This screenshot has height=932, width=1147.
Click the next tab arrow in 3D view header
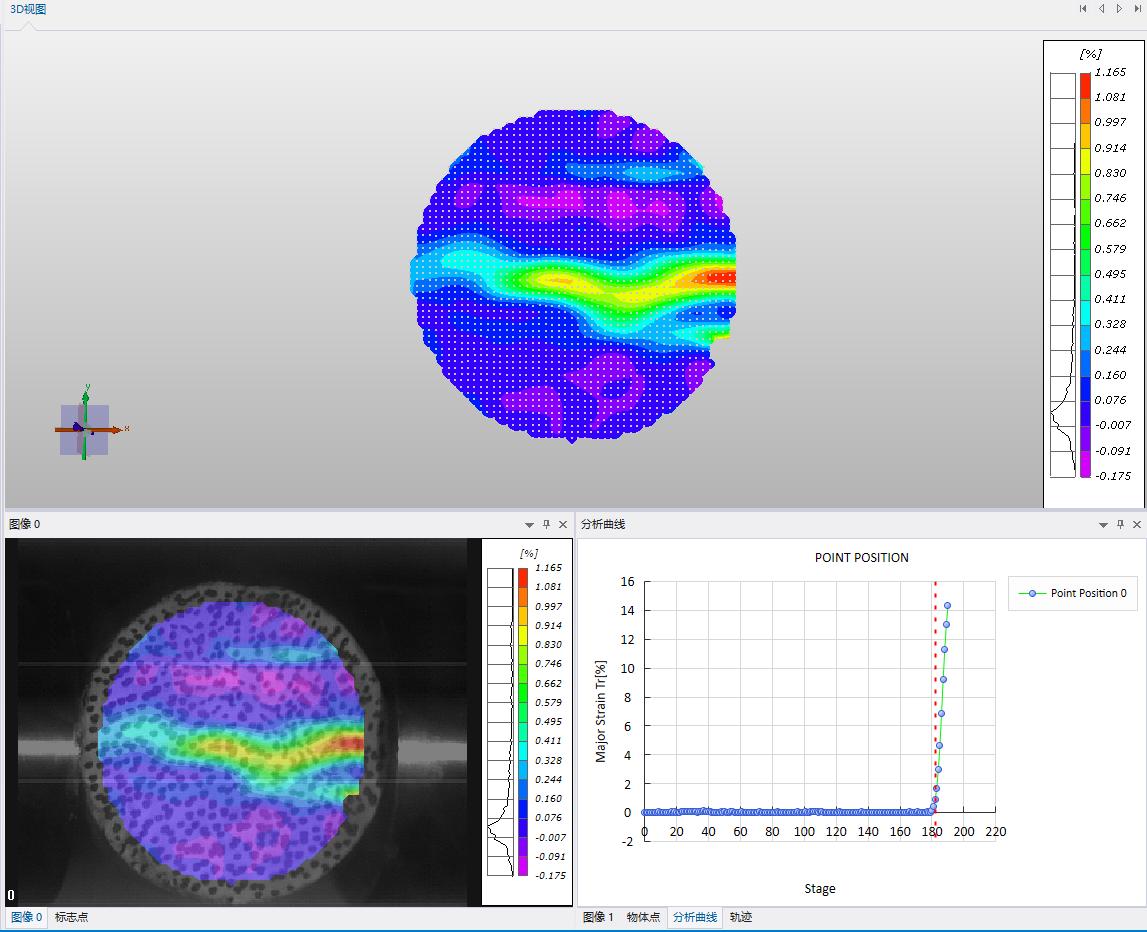click(1119, 9)
